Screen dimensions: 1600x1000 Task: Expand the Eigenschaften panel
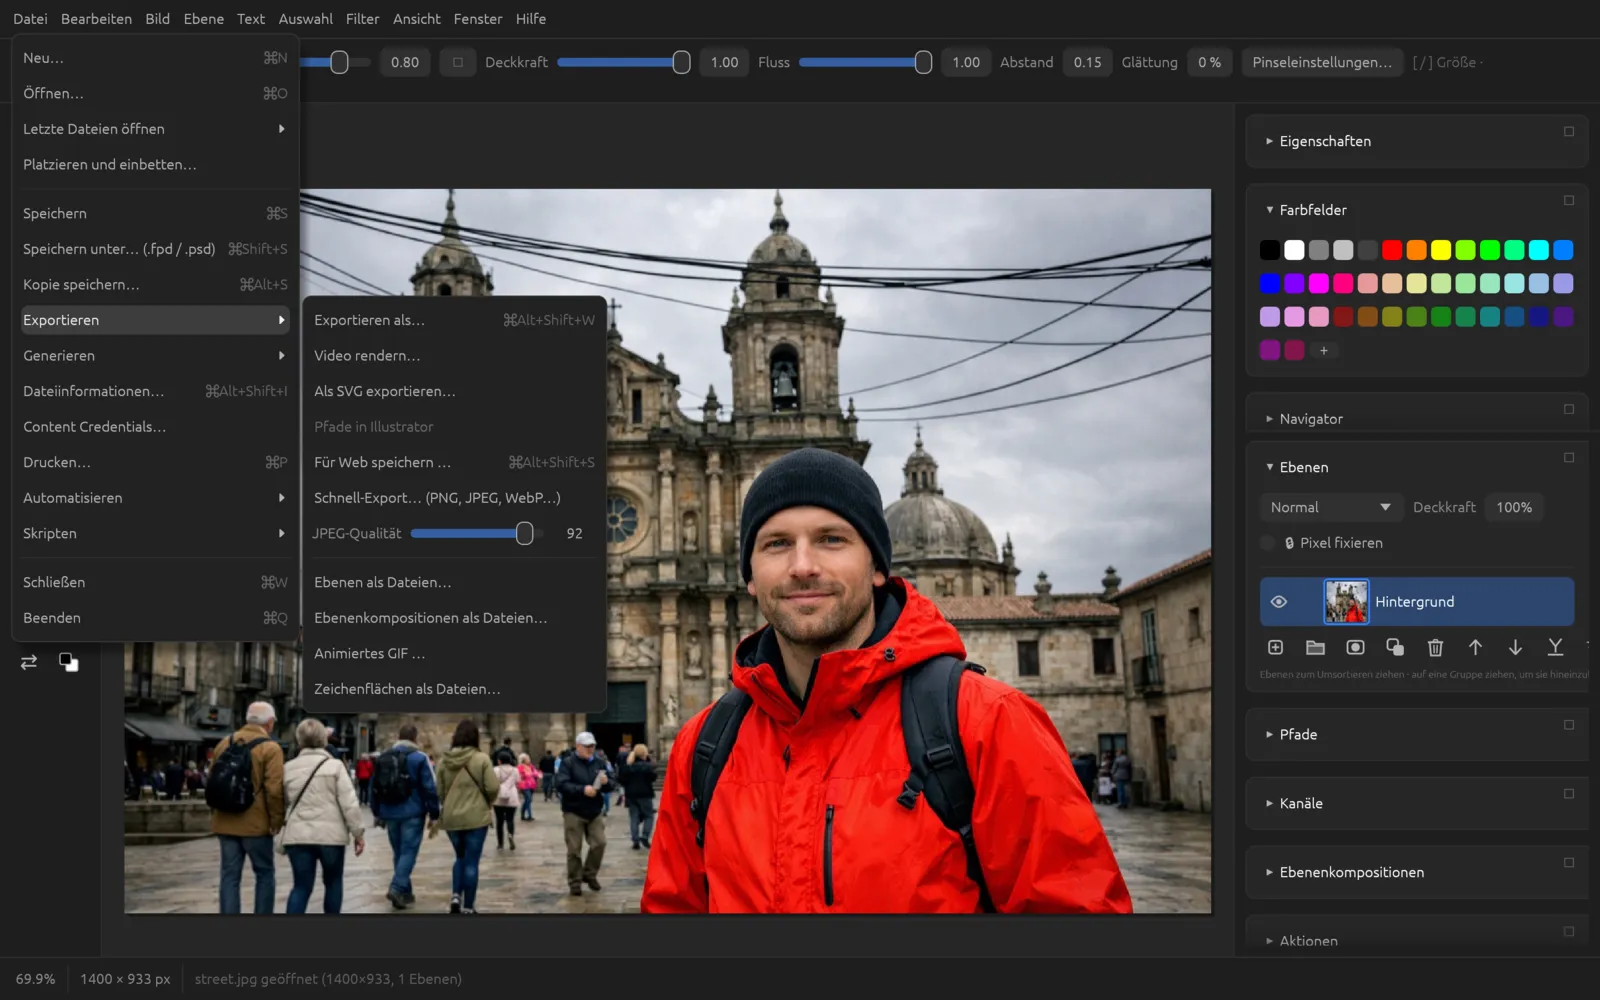pyautogui.click(x=1269, y=141)
